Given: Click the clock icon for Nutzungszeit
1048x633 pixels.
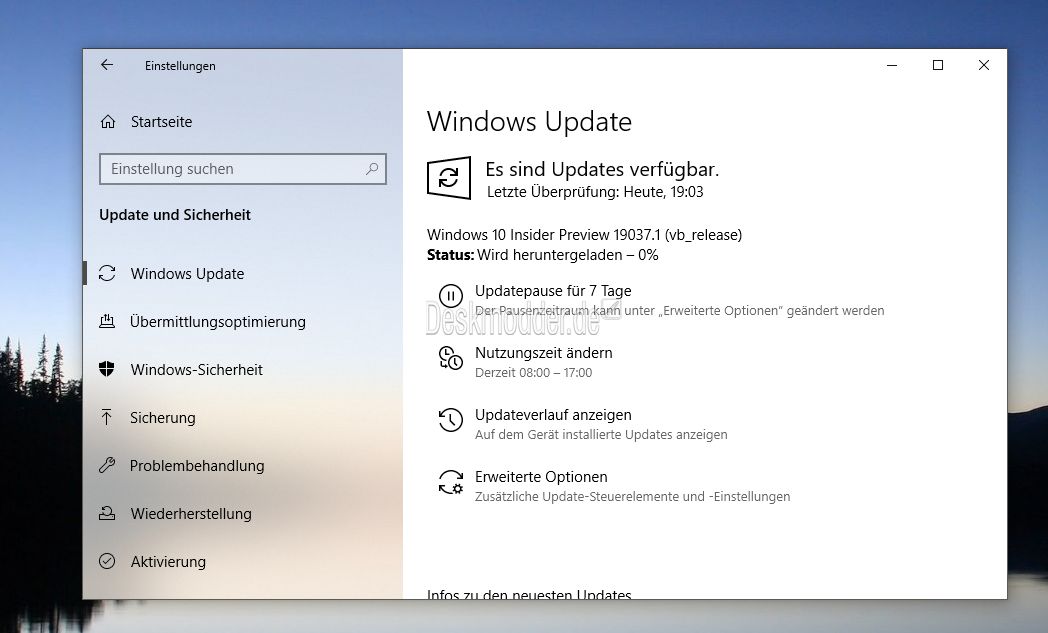Looking at the screenshot, I should [x=450, y=358].
